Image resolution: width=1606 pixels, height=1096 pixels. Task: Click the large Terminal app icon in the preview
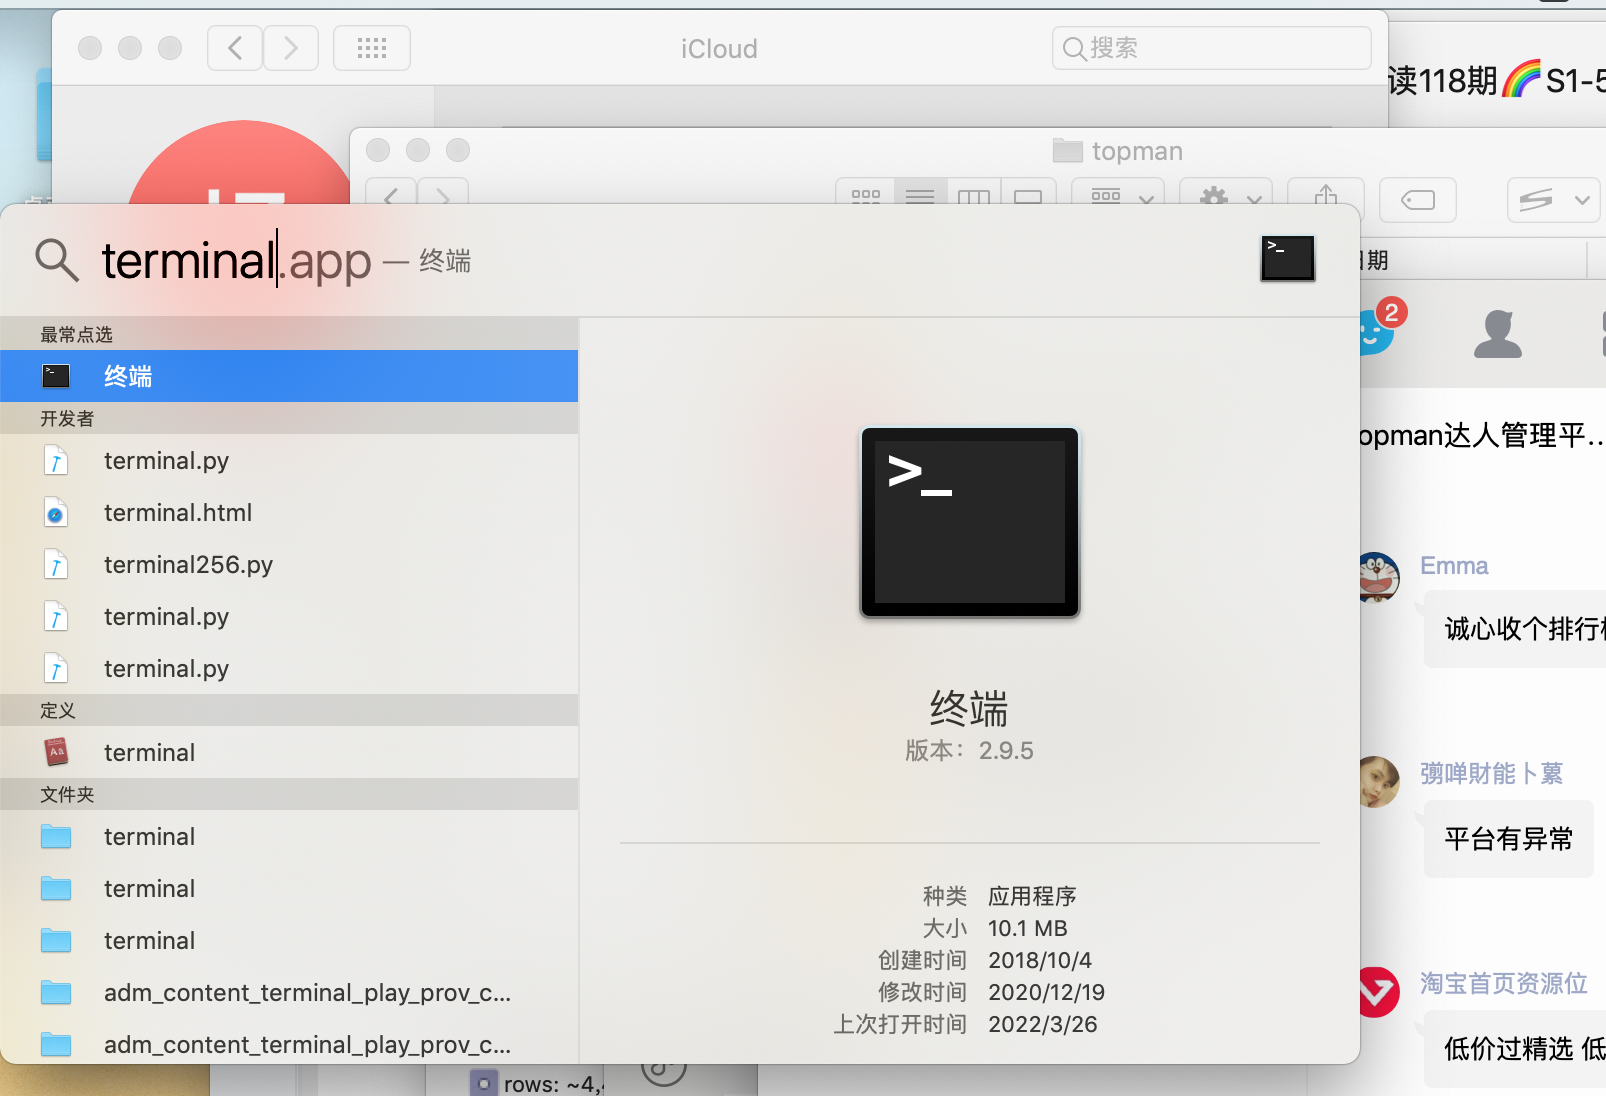click(x=970, y=522)
